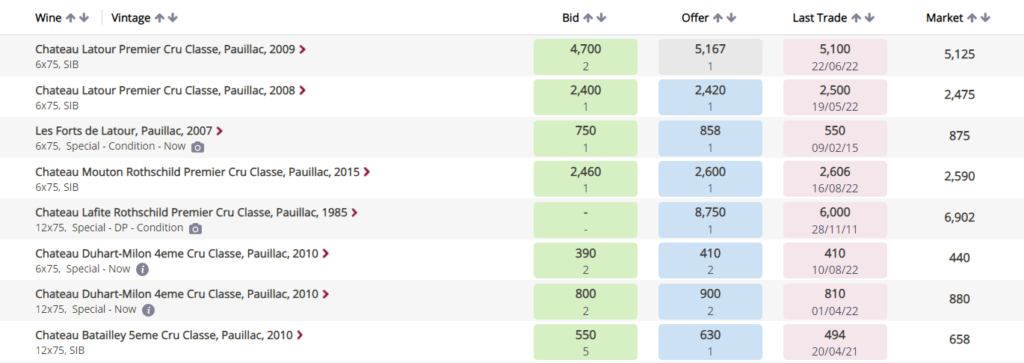View last trade 2,606 dated 16/08/22
The image size is (1024, 363).
tap(835, 179)
